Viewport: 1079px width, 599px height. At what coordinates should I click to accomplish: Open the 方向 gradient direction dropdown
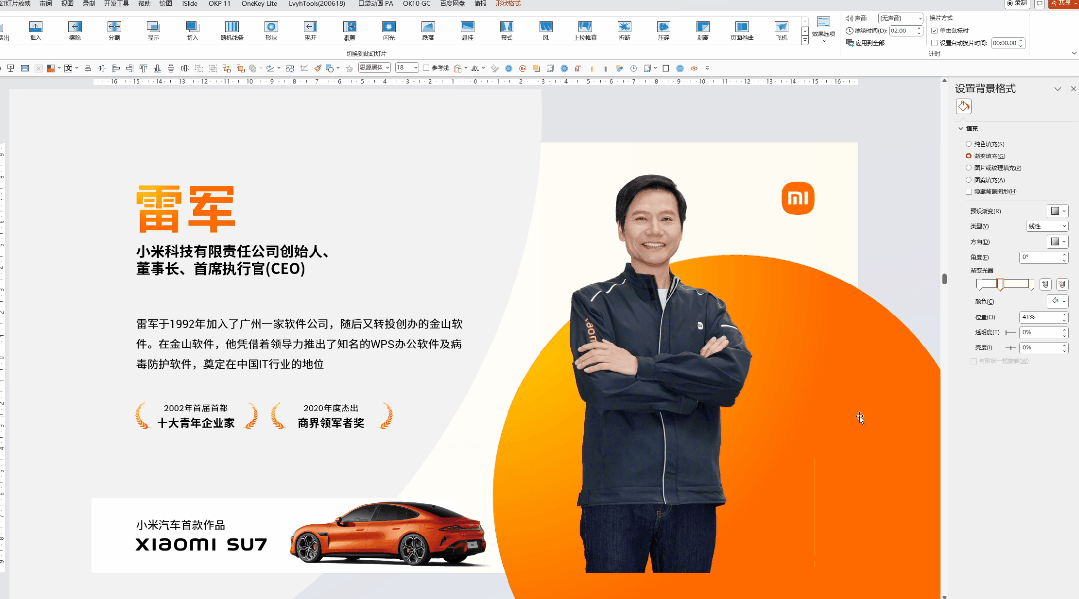(x=1058, y=242)
